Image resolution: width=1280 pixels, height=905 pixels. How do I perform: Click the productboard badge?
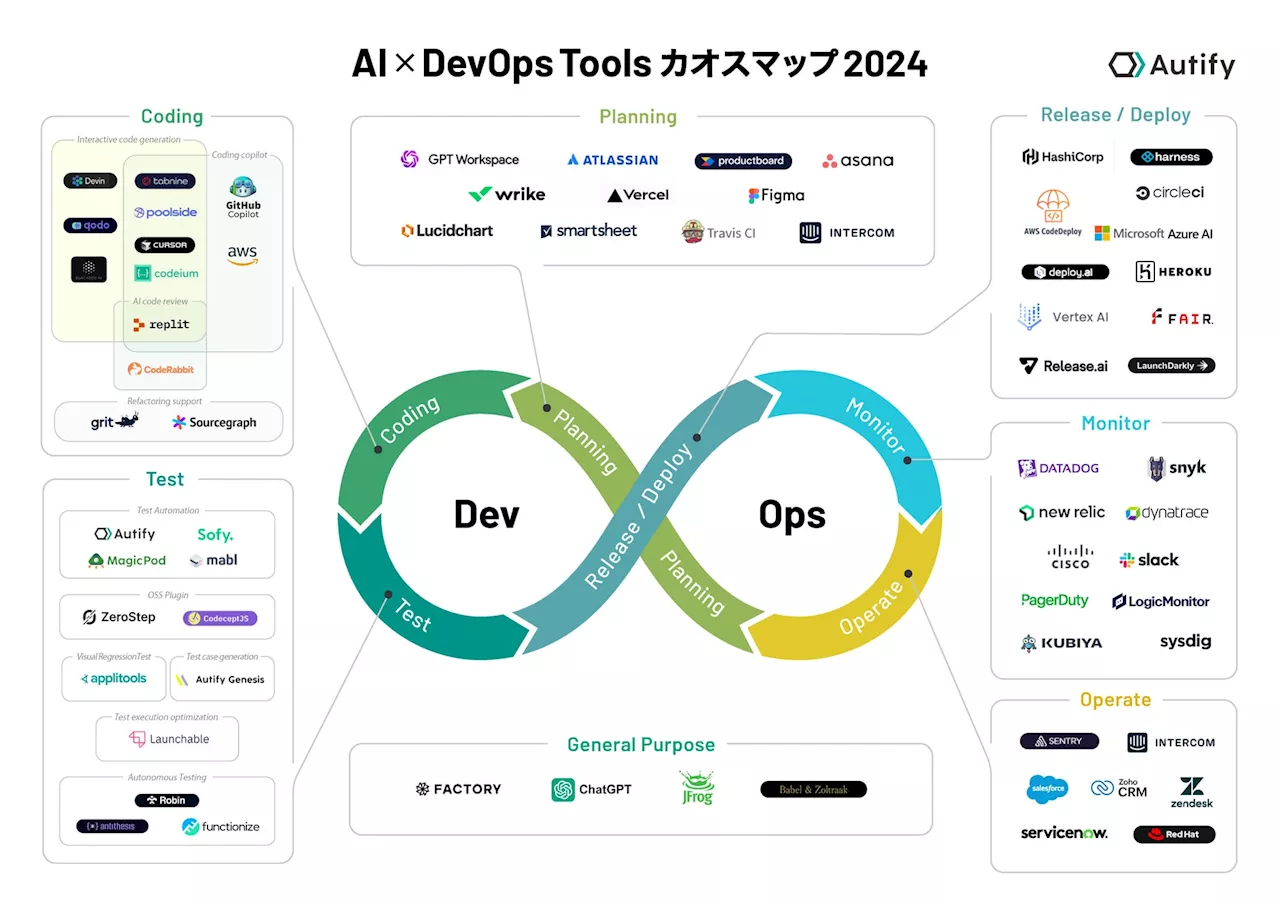click(x=743, y=161)
